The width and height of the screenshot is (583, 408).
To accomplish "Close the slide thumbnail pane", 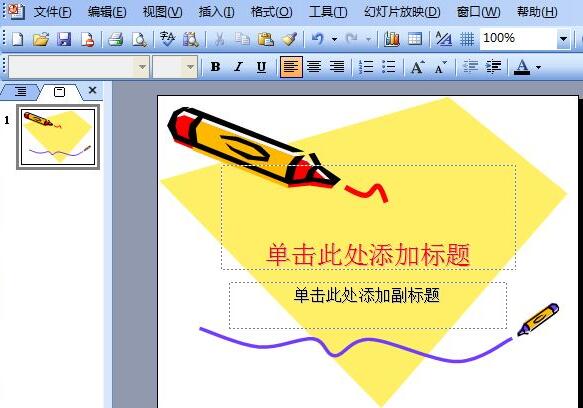I will coord(92,90).
